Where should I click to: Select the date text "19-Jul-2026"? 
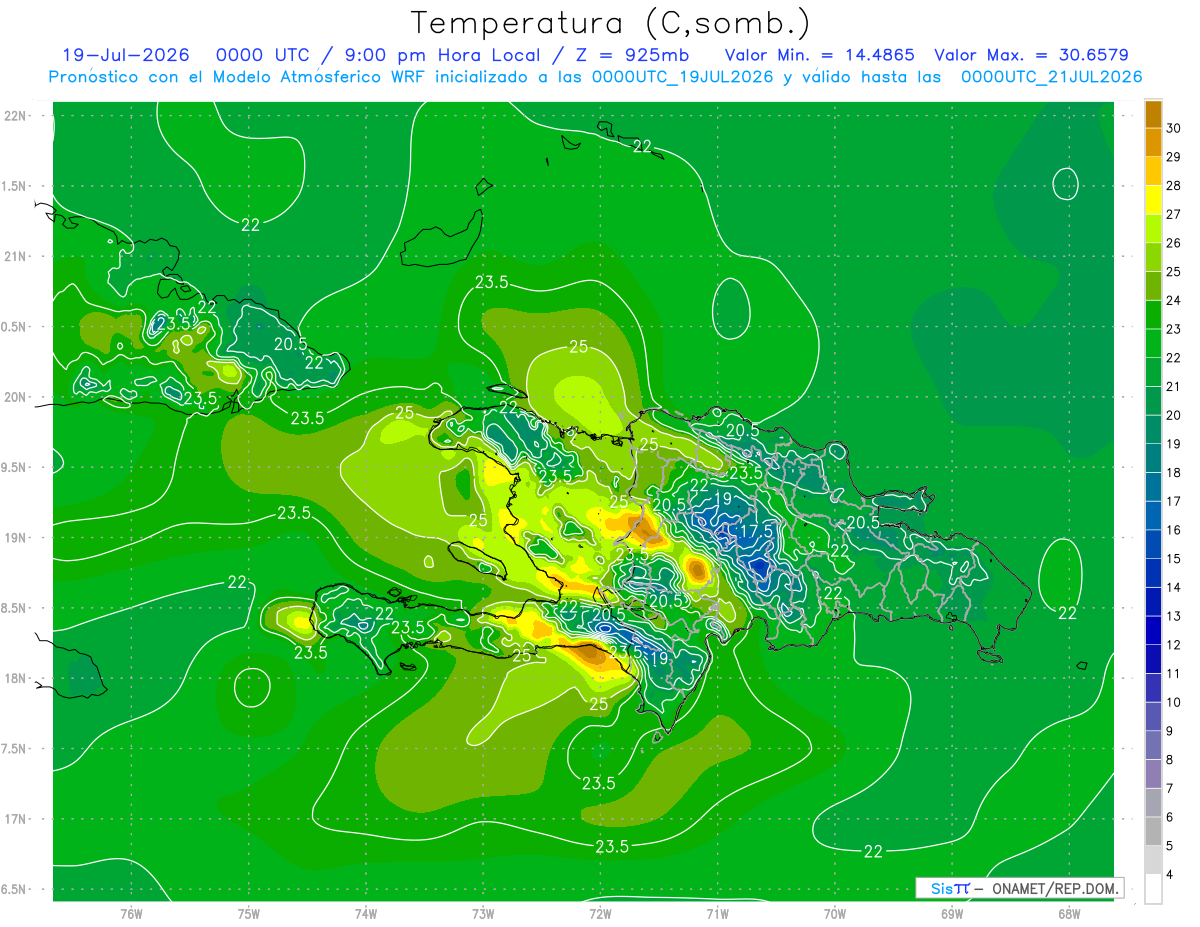(125, 55)
